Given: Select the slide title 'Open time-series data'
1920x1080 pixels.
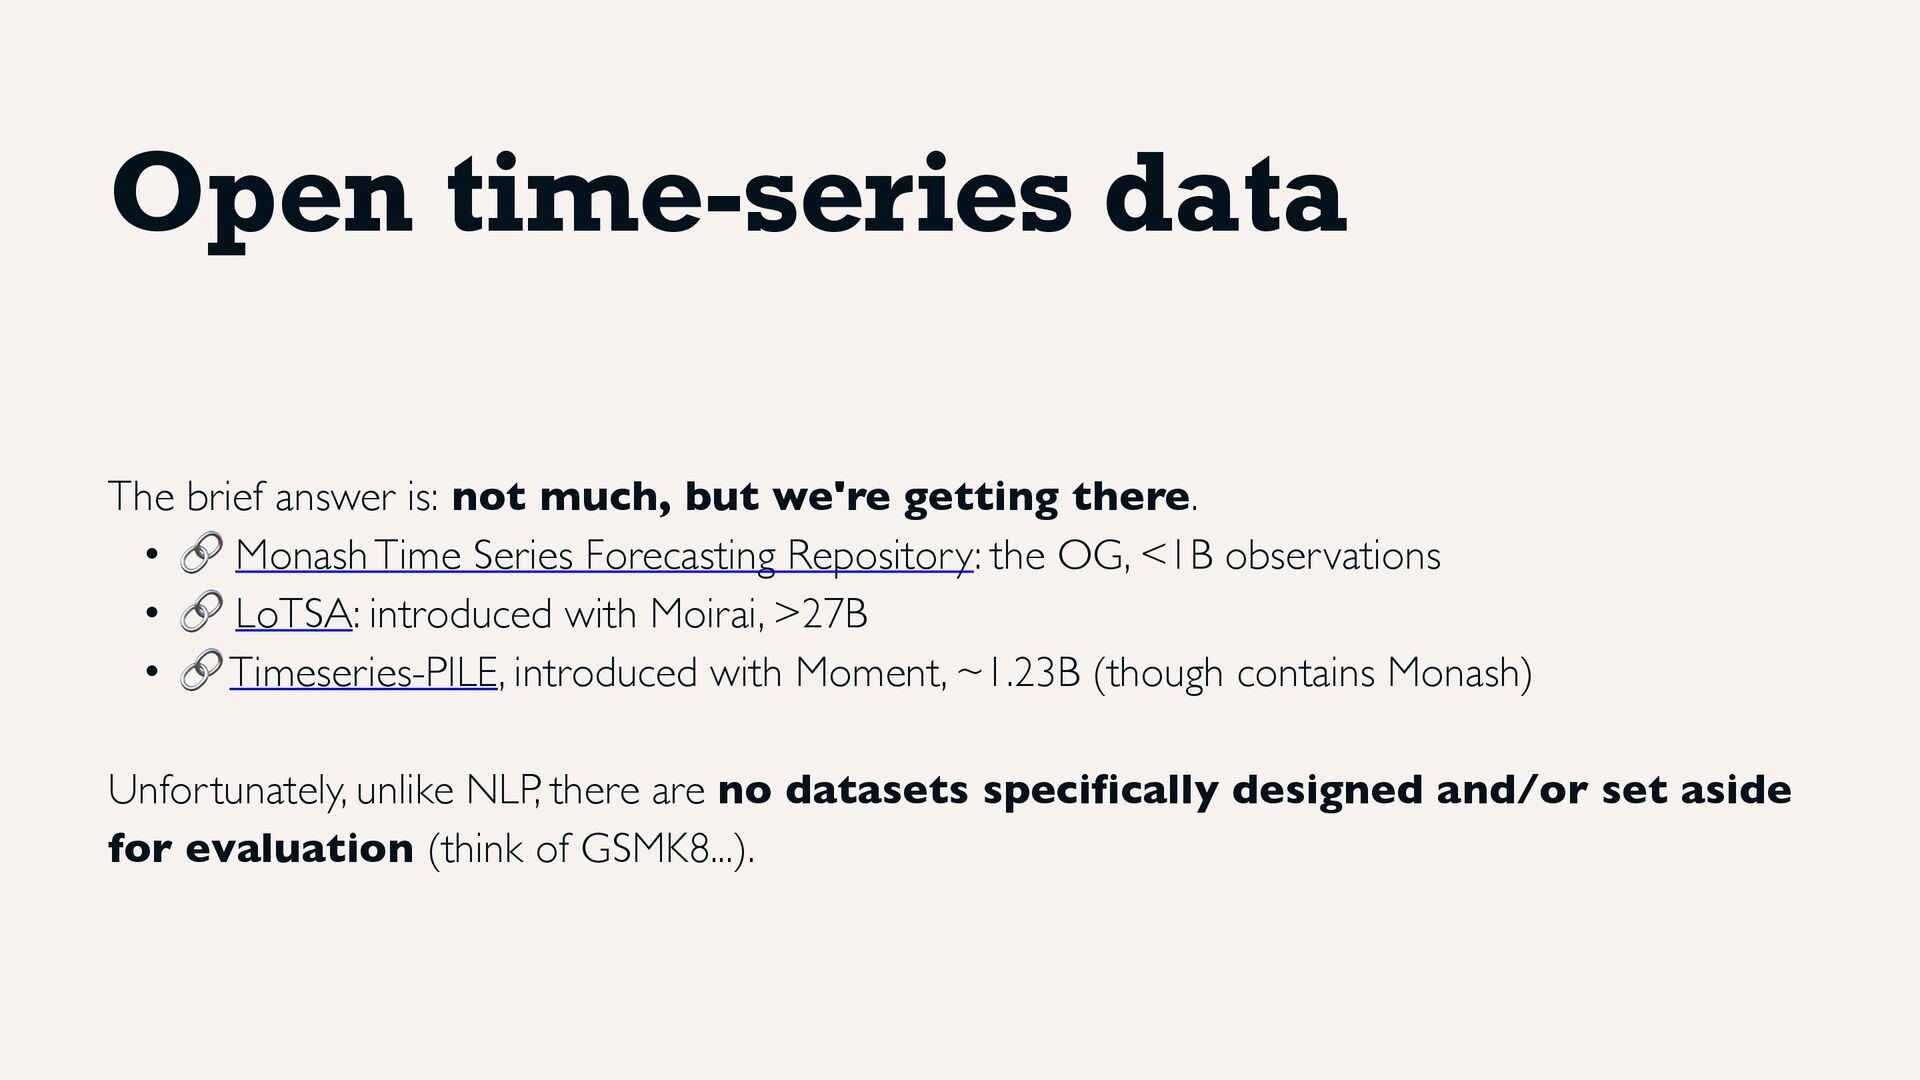Looking at the screenshot, I should point(728,196).
